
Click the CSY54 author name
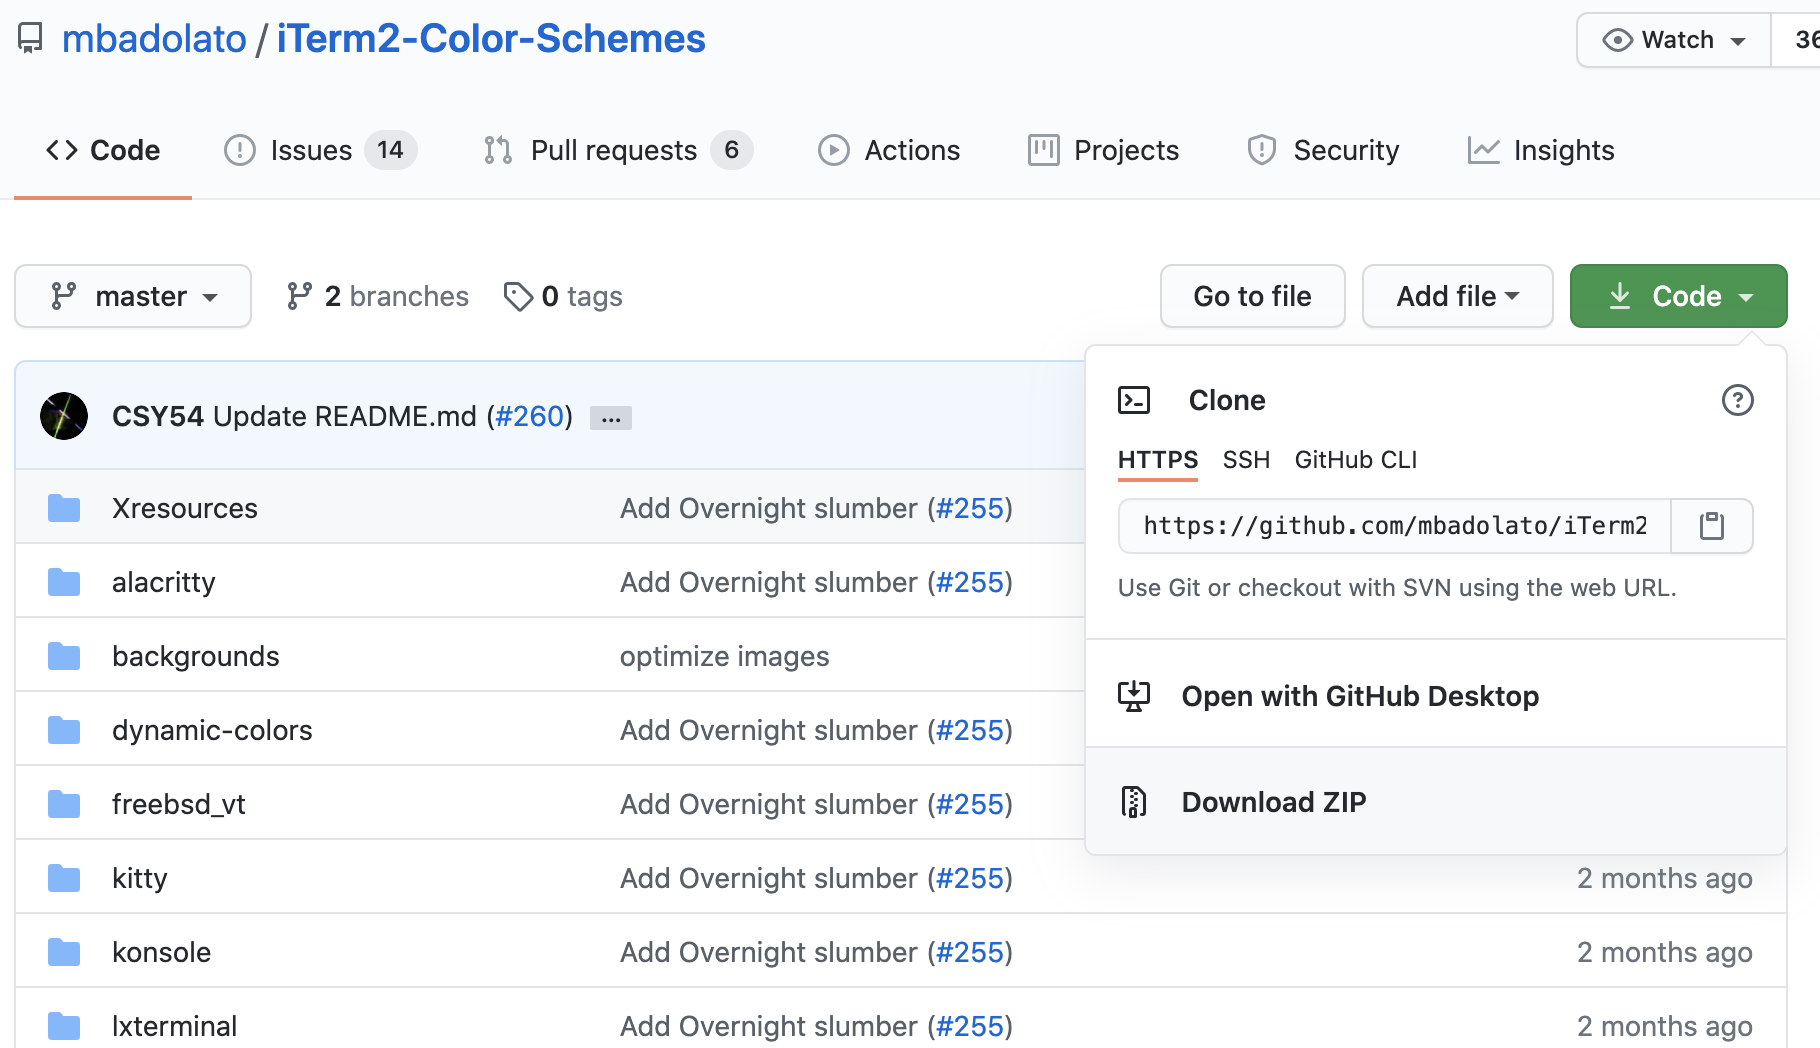pyautogui.click(x=158, y=416)
